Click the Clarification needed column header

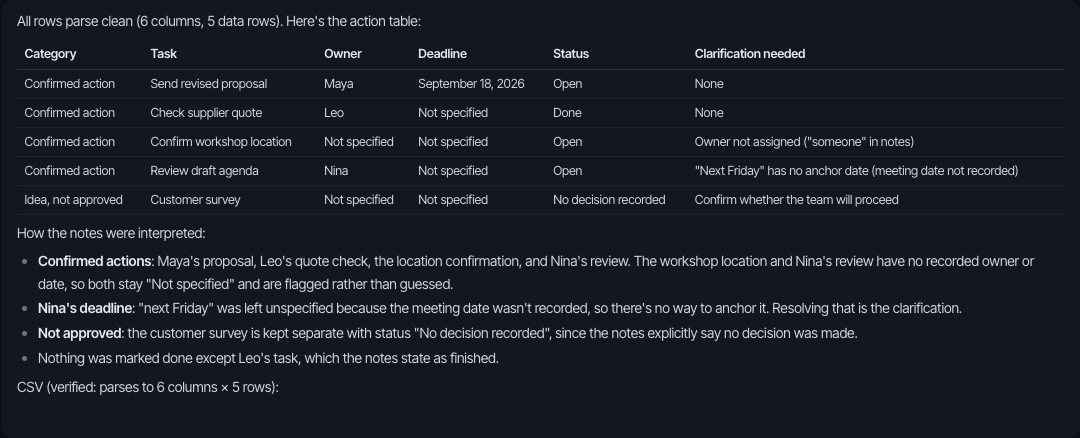tap(749, 54)
